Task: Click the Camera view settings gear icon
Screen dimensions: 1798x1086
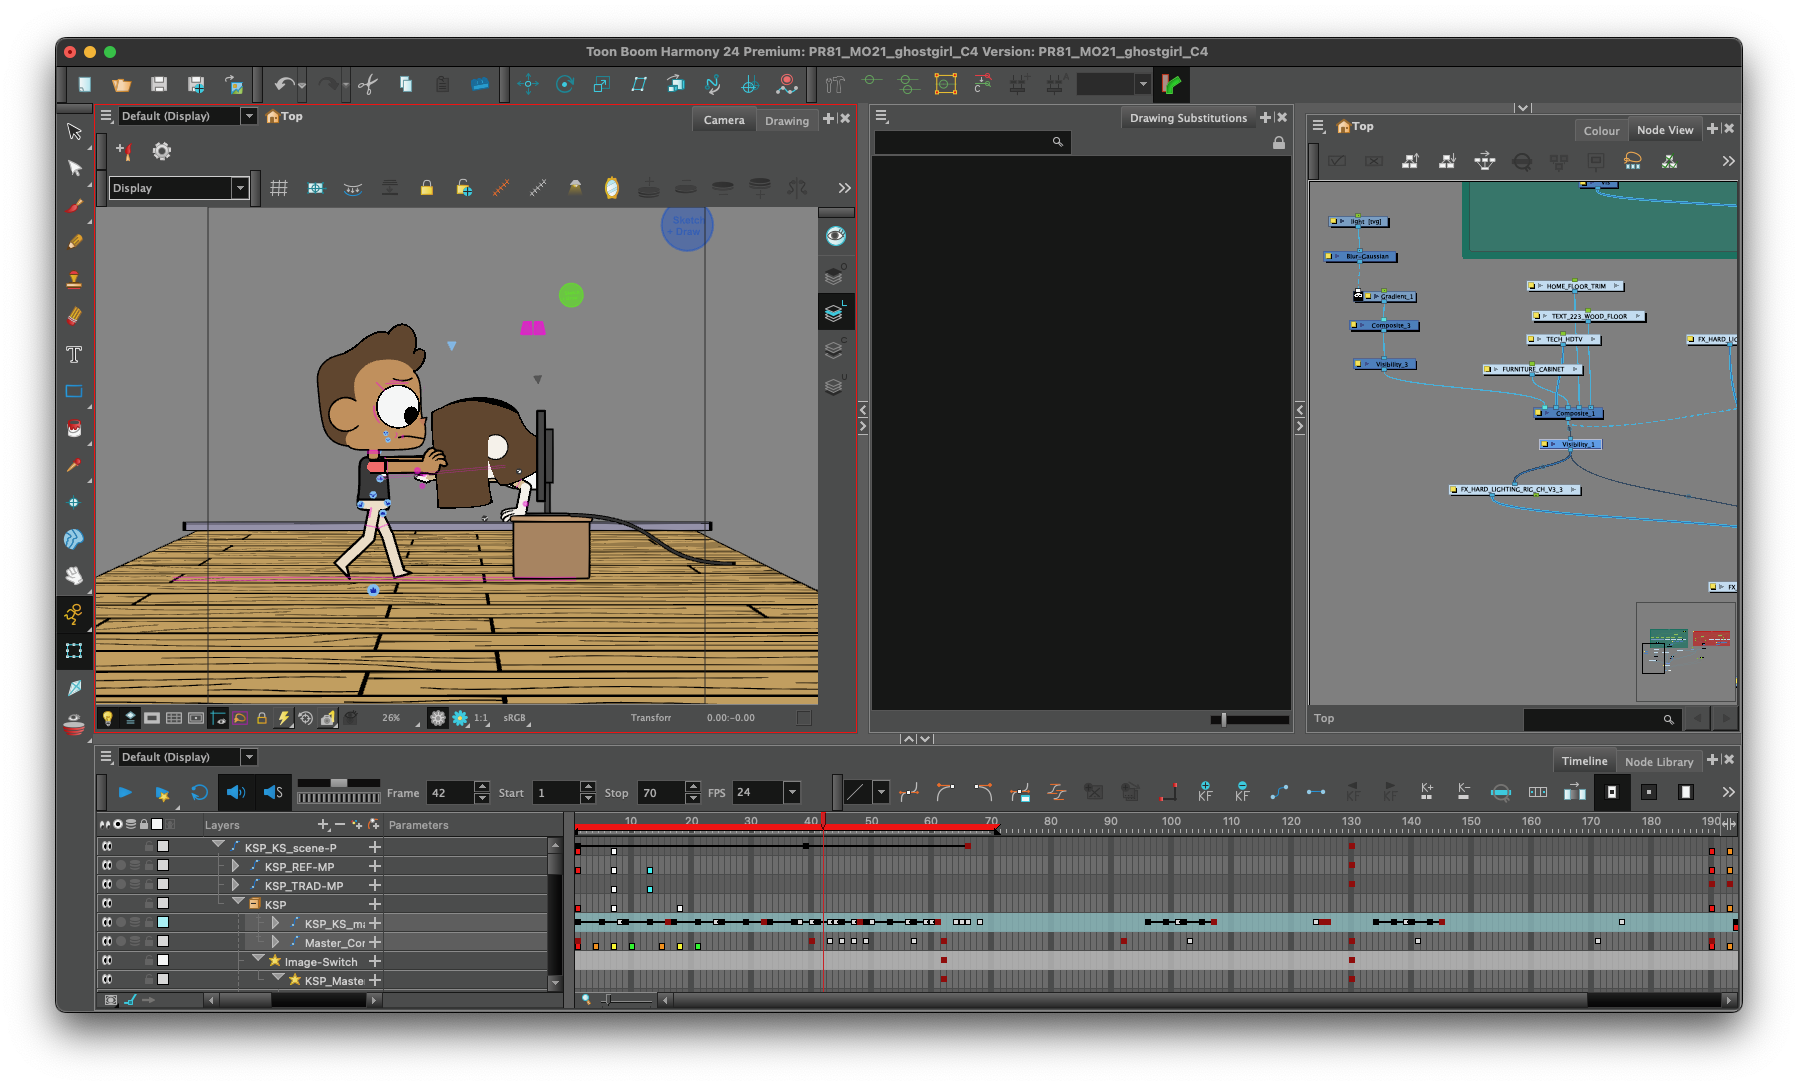Action: (161, 151)
